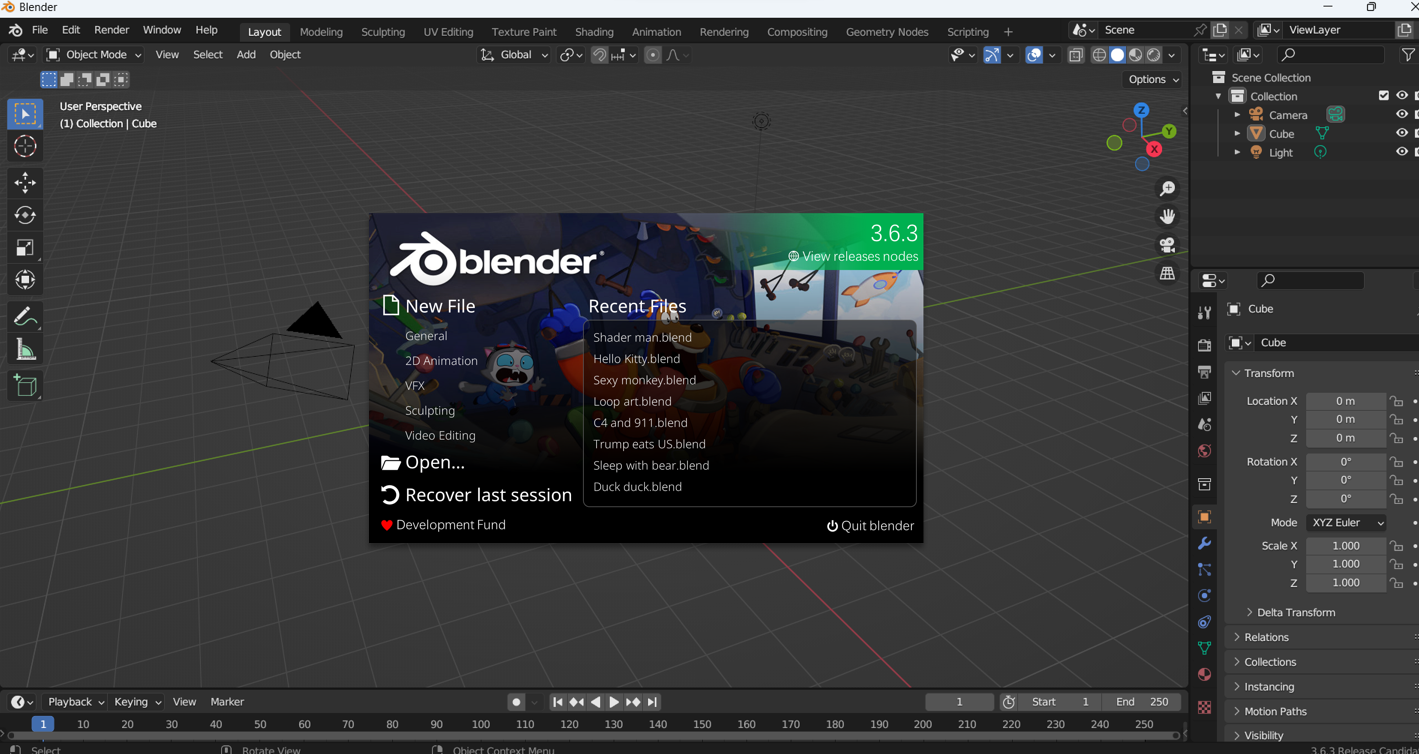Viewport: 1419px width, 754px height.
Task: Play the timeline animation forward
Action: tap(614, 702)
